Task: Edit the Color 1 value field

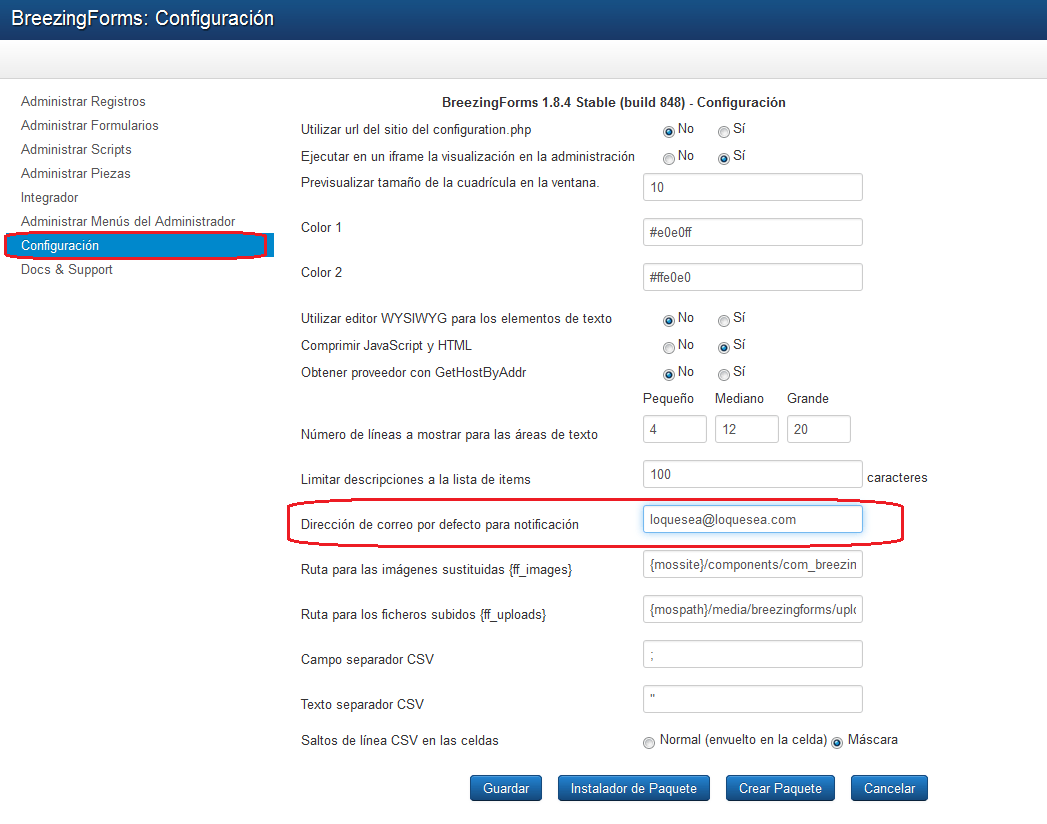Action: tap(753, 232)
